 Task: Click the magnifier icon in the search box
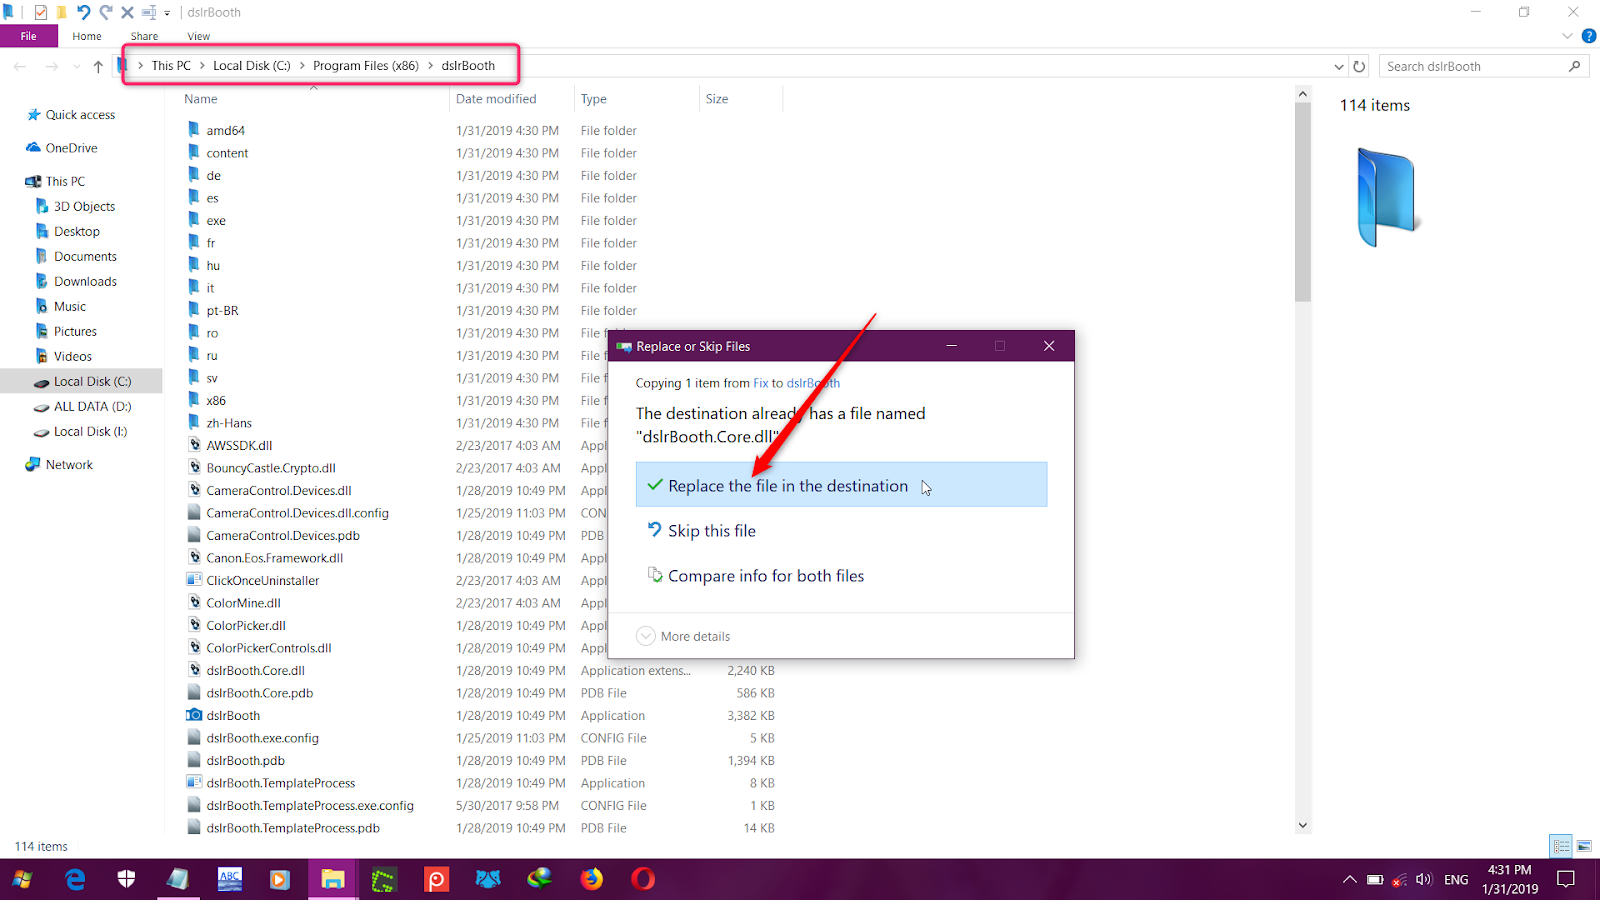point(1575,66)
